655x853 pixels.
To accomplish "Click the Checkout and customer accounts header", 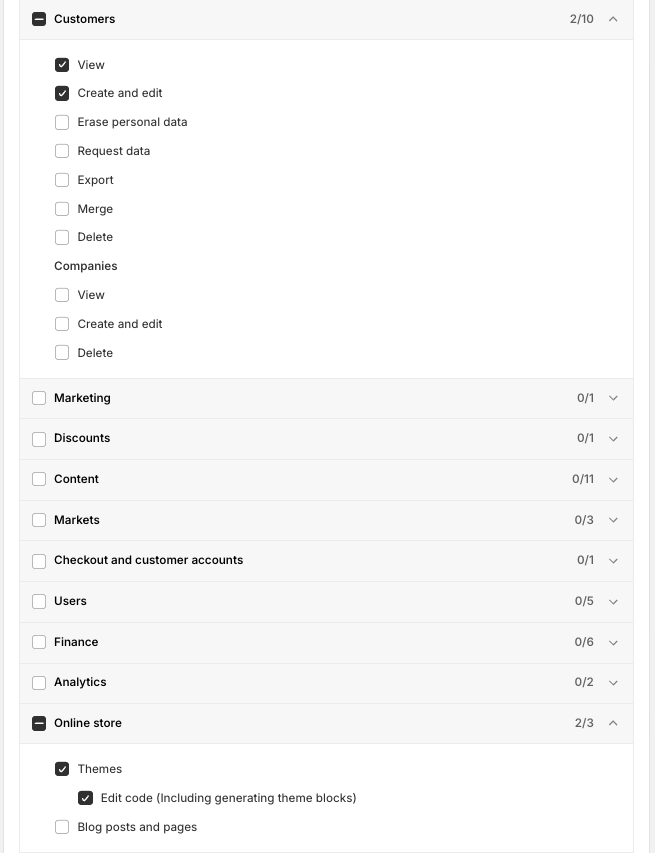I will click(148, 560).
